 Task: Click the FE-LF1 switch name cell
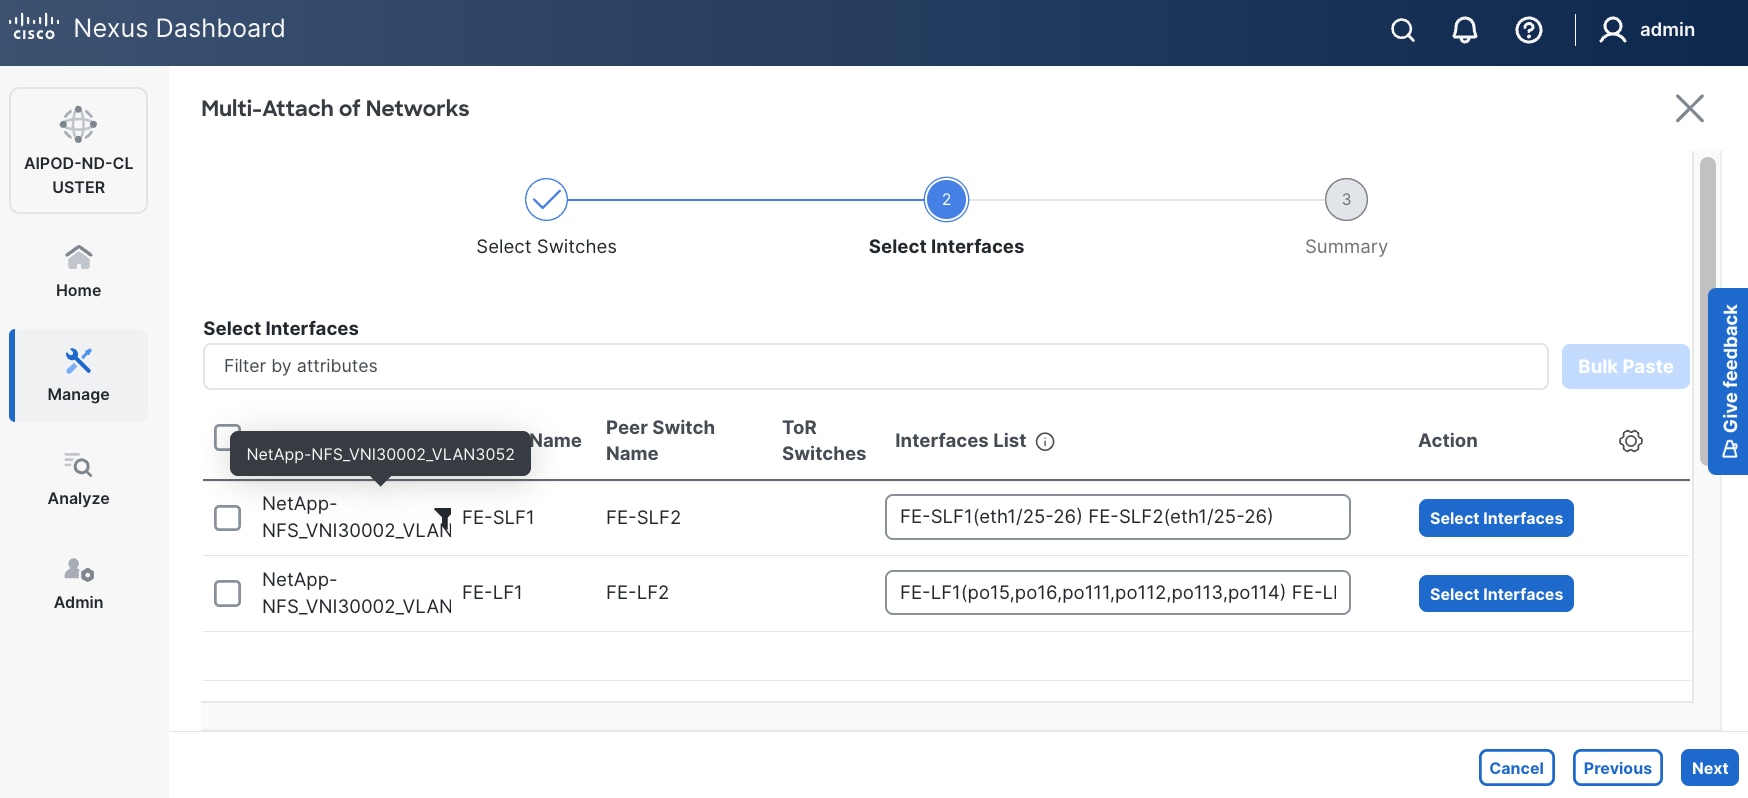(492, 593)
